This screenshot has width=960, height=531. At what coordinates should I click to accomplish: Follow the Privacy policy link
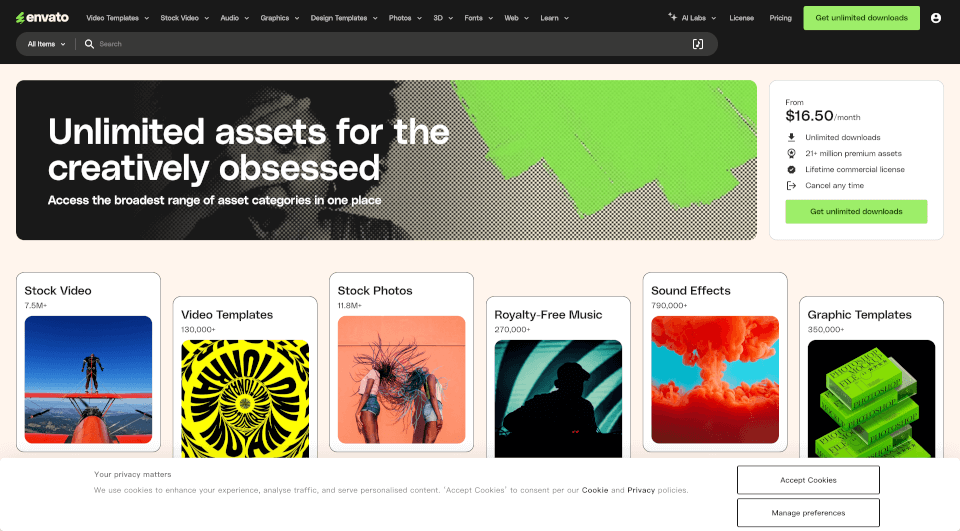coord(641,490)
